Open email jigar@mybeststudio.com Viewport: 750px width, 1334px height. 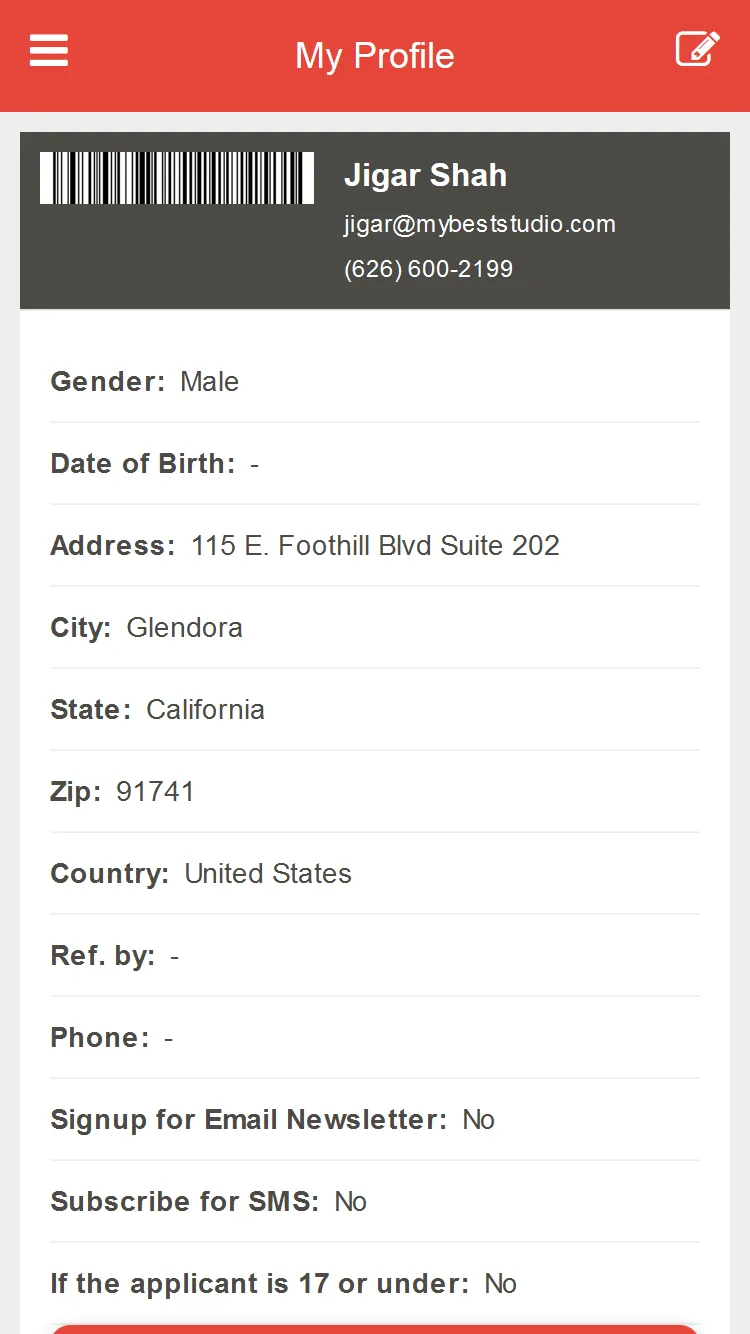pos(480,224)
